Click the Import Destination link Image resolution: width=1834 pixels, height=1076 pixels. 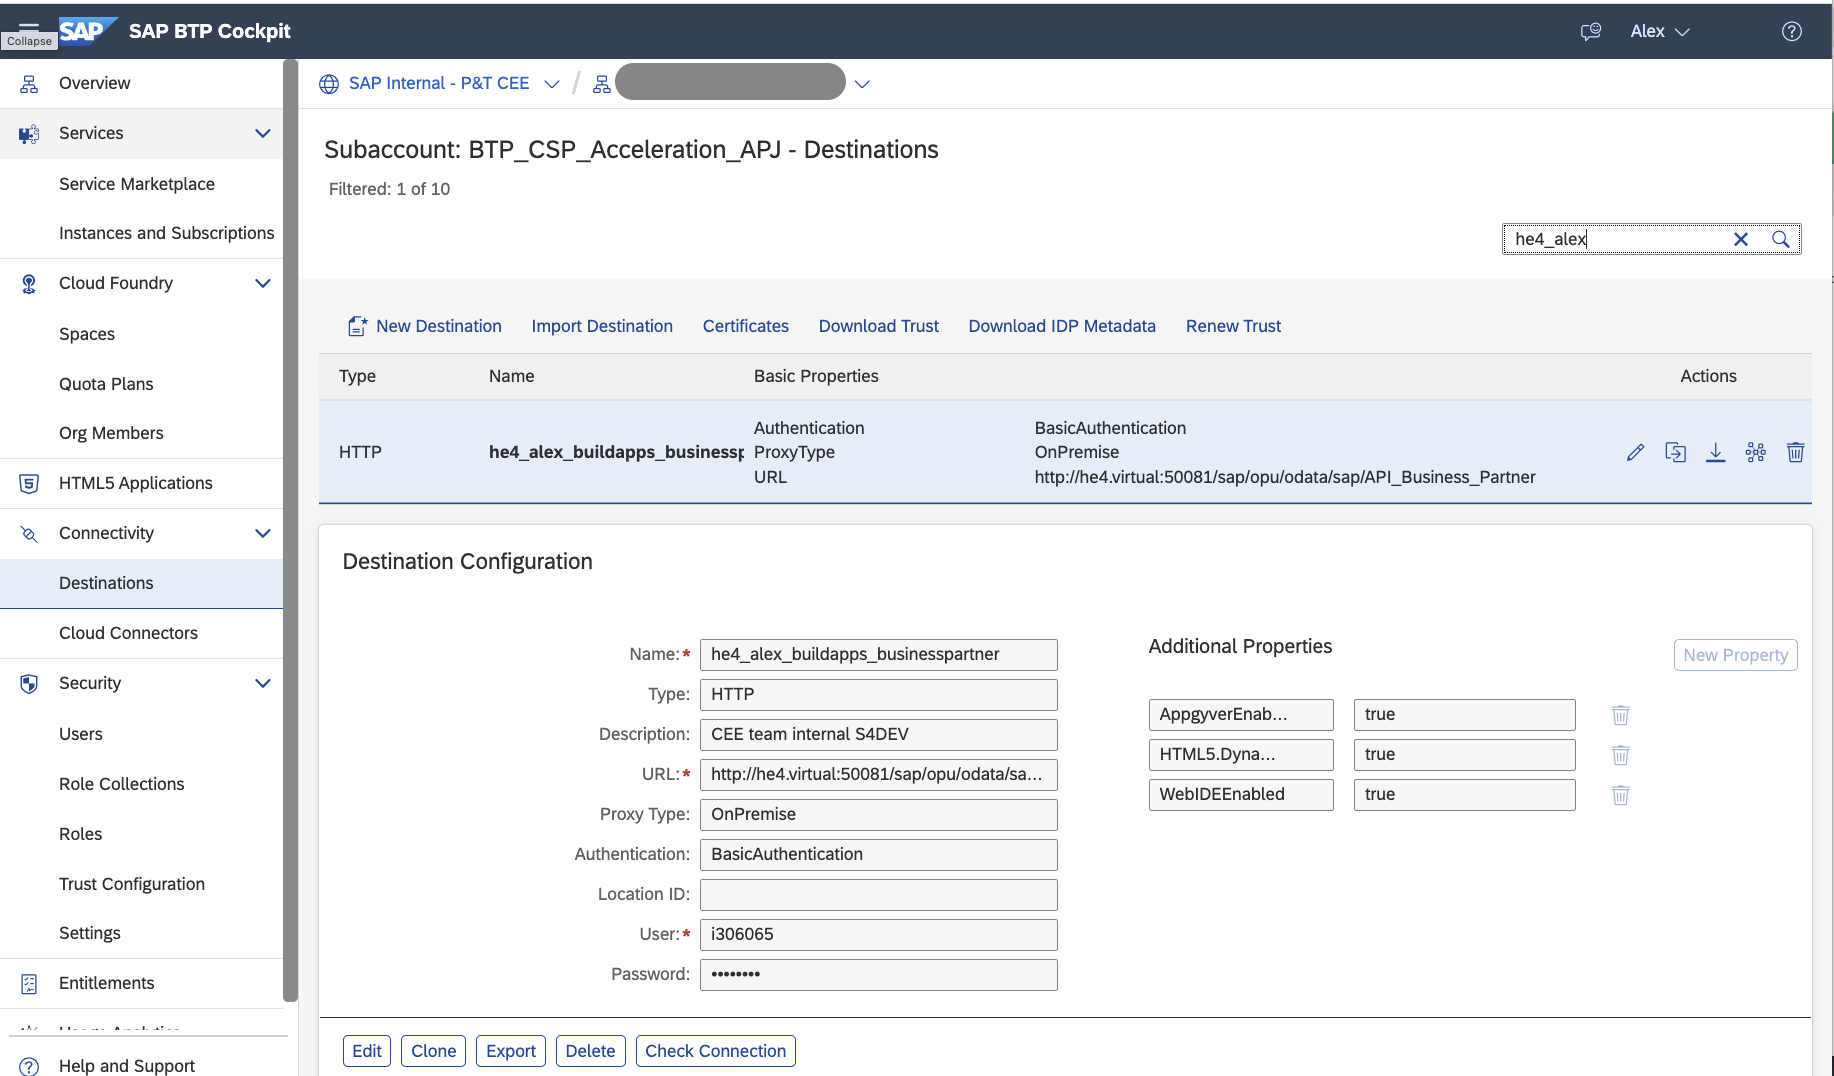[x=601, y=326]
